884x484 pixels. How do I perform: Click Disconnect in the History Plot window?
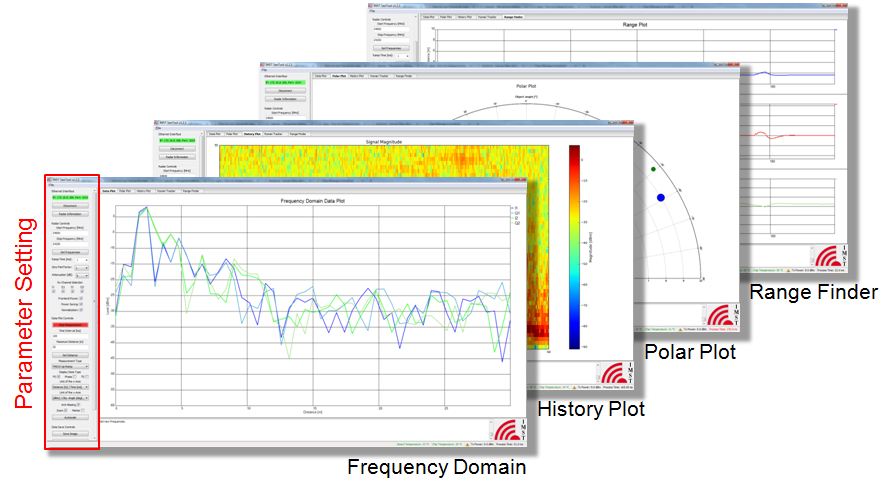[177, 149]
